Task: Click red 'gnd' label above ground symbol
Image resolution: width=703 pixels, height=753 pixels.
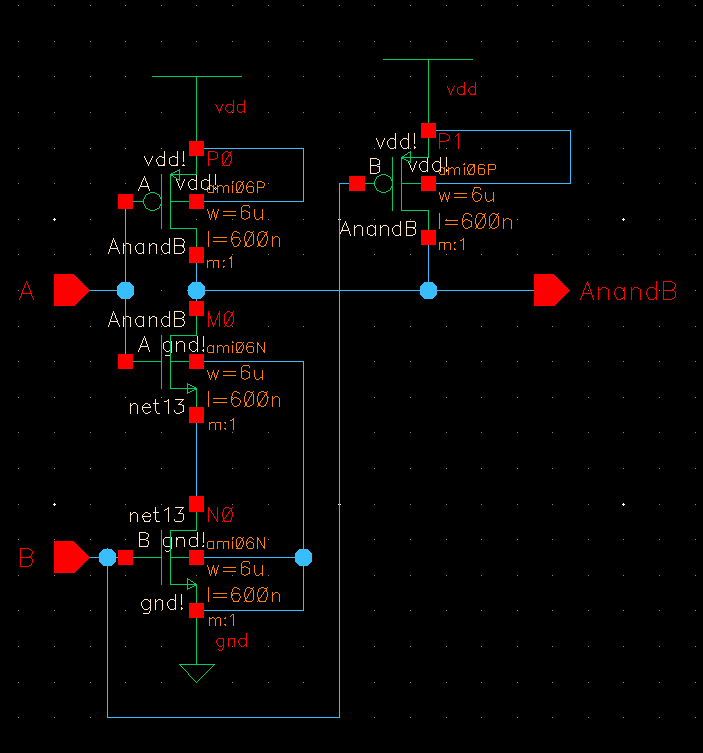Action: 232,642
